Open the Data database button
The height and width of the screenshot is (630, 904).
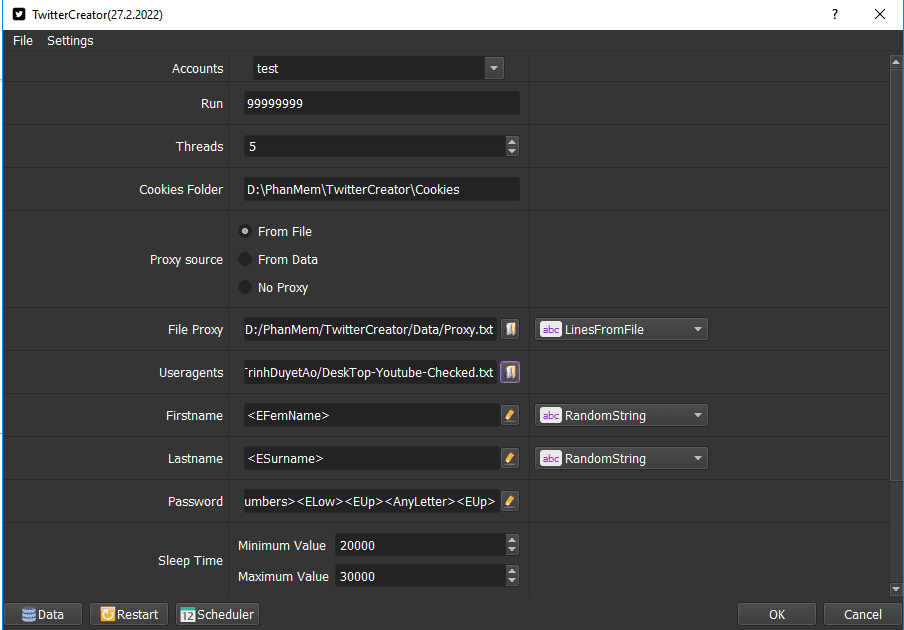pyautogui.click(x=43, y=614)
